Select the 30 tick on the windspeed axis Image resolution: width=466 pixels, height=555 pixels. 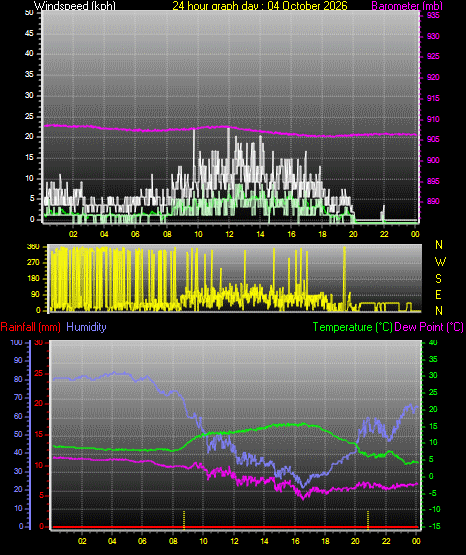pyautogui.click(x=29, y=96)
